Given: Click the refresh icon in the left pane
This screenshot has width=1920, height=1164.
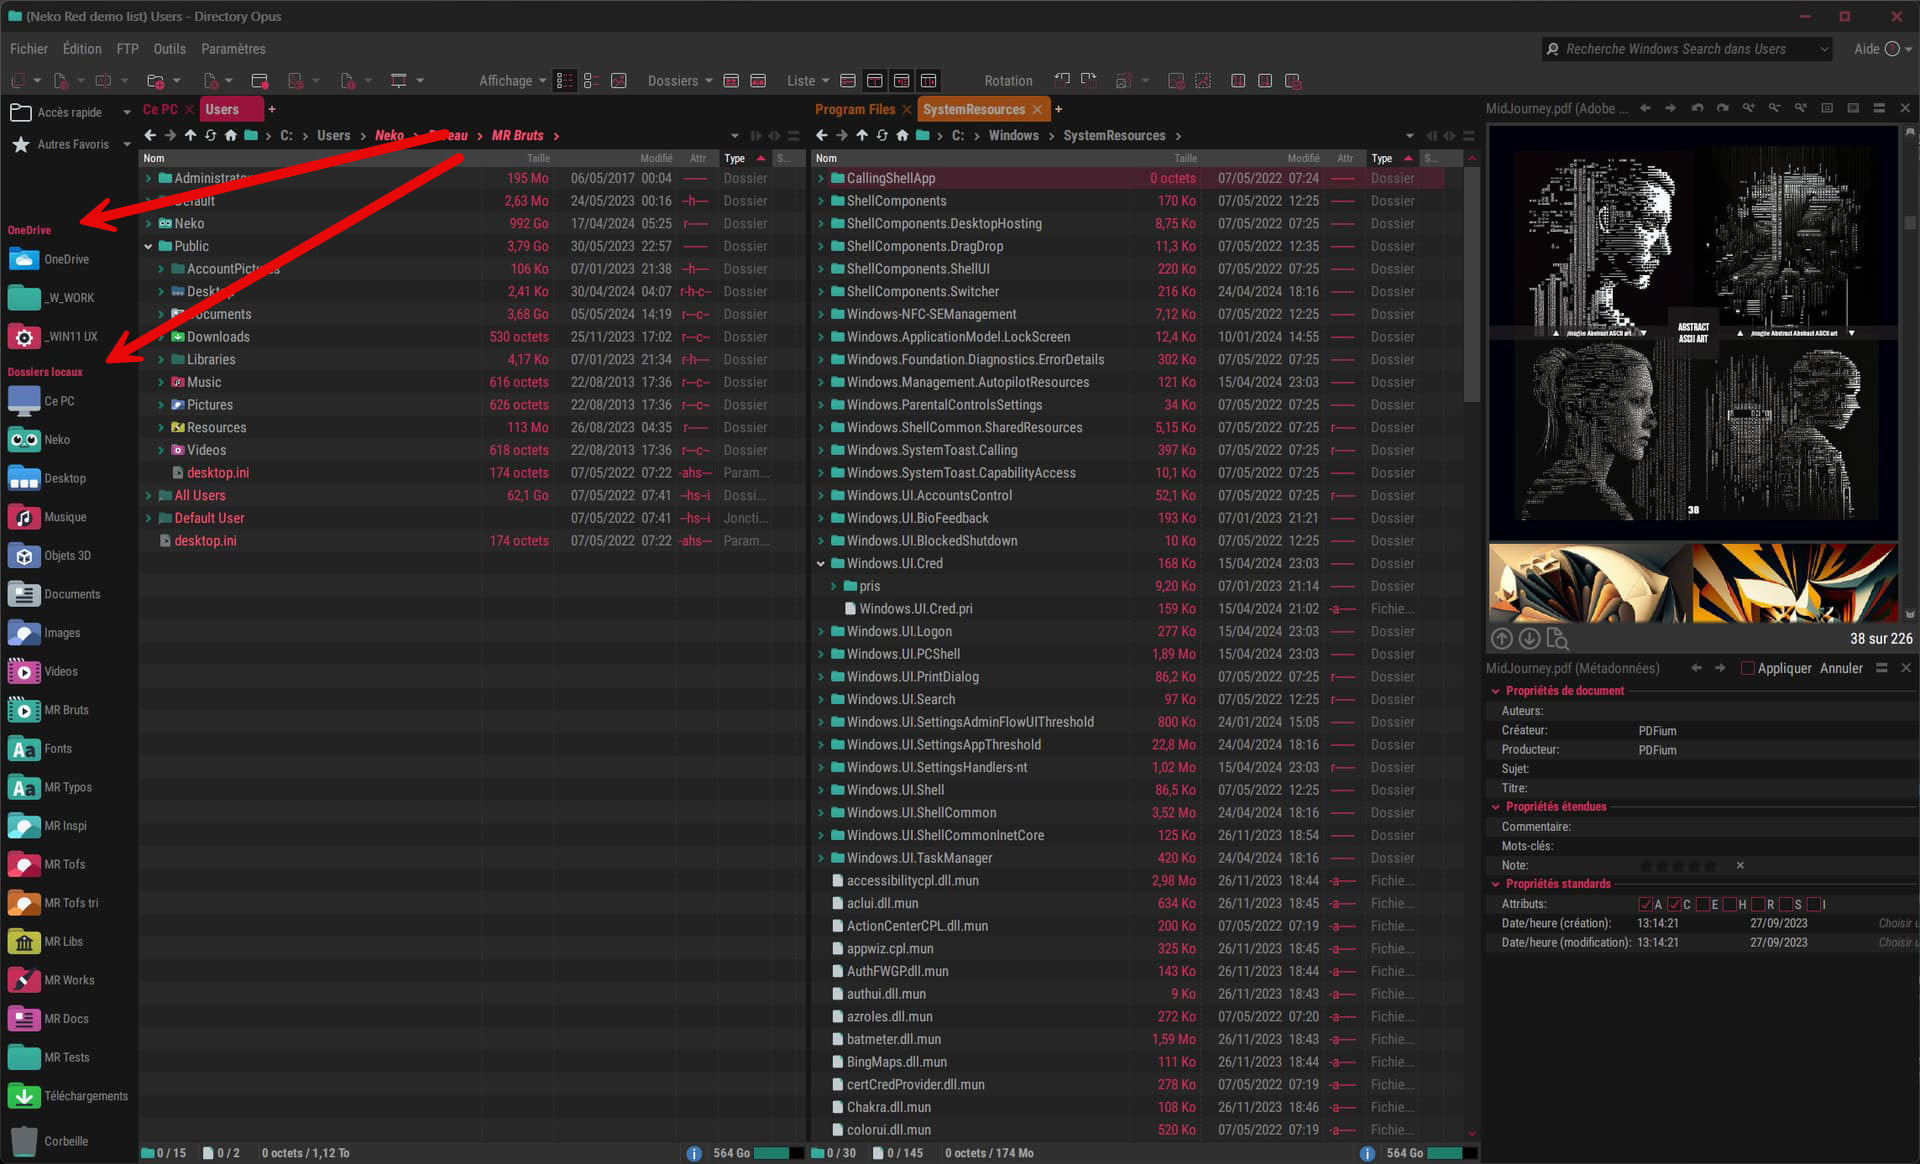Looking at the screenshot, I should 210,136.
